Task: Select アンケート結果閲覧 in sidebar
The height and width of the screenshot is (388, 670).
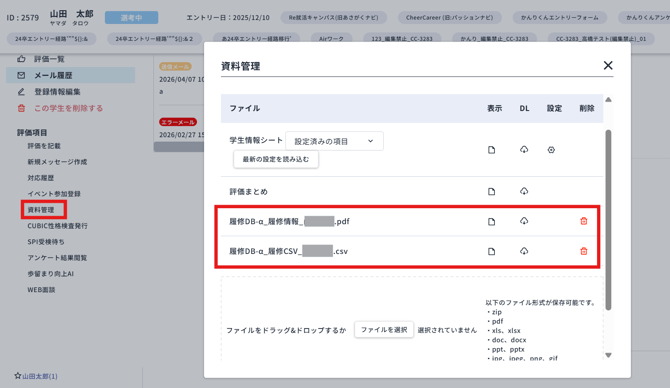Action: (x=57, y=258)
